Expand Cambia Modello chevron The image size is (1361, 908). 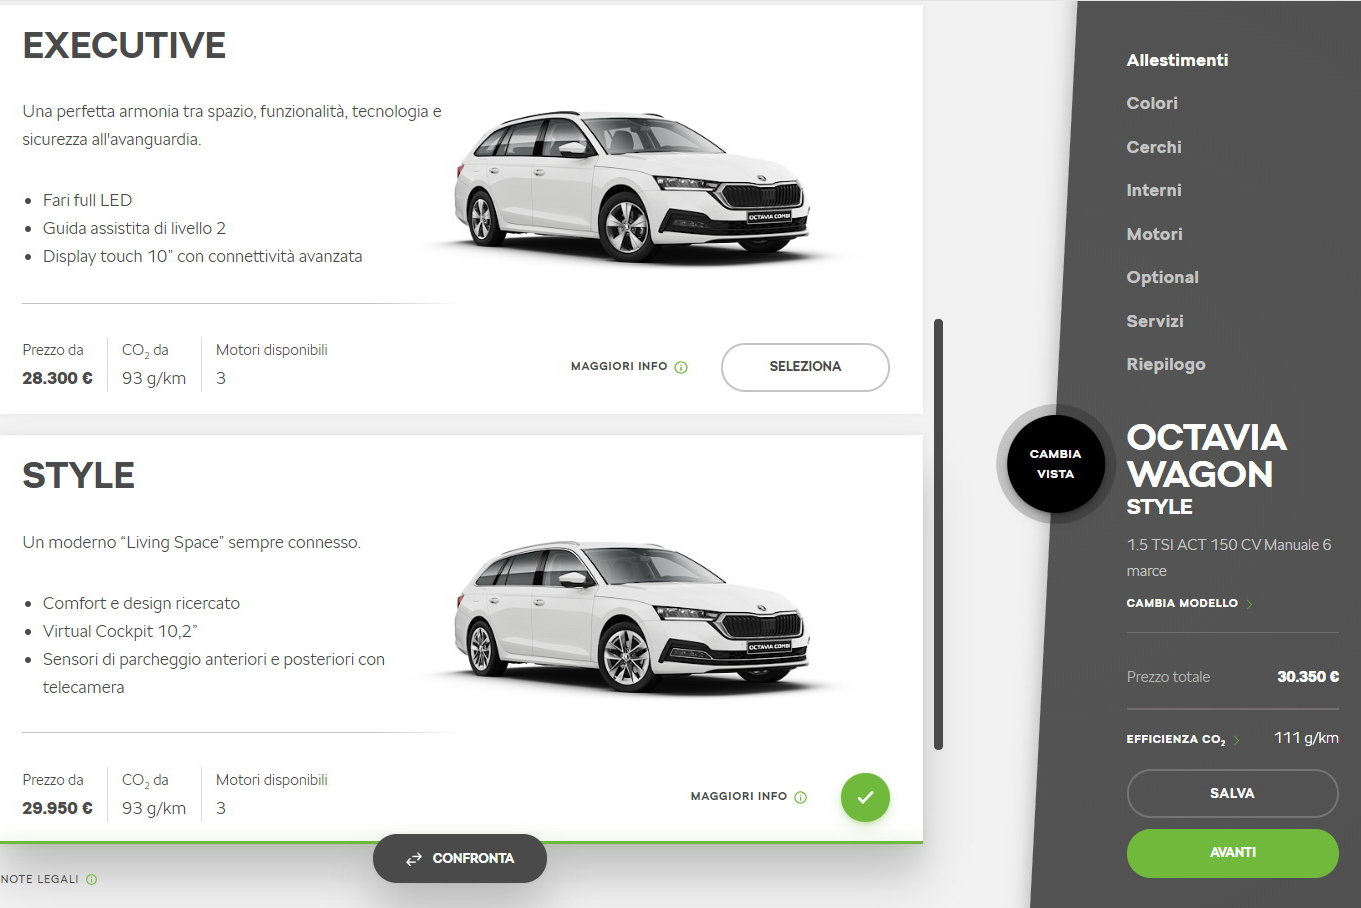[1250, 604]
